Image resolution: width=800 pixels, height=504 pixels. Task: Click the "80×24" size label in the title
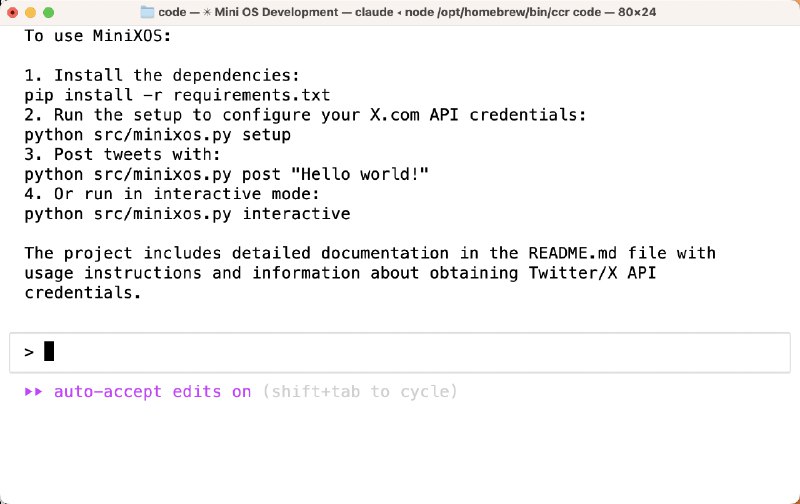(637, 12)
